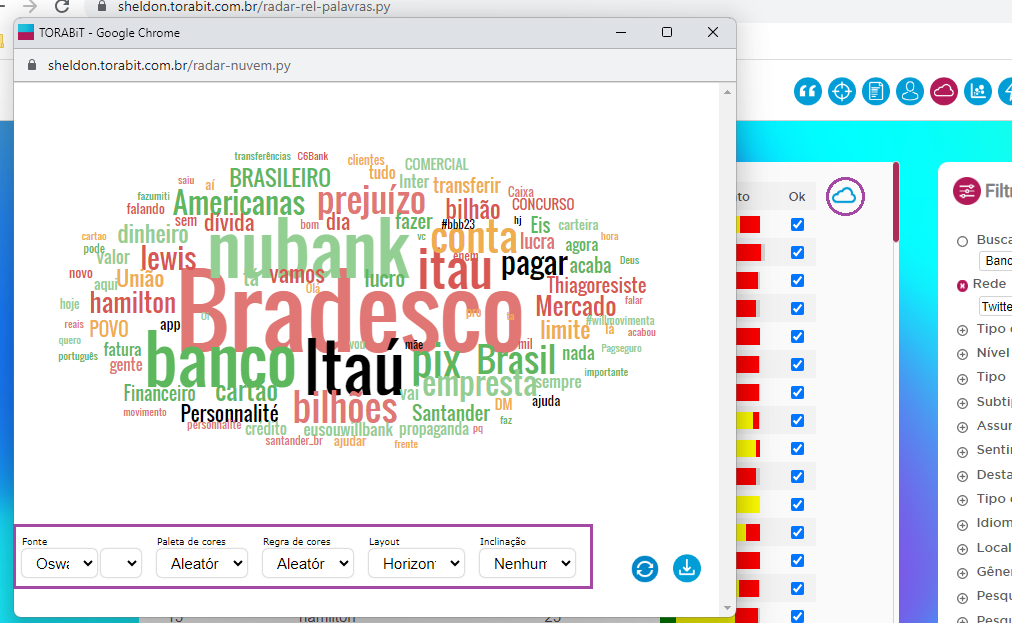Expand the Subti filter section

click(x=962, y=403)
